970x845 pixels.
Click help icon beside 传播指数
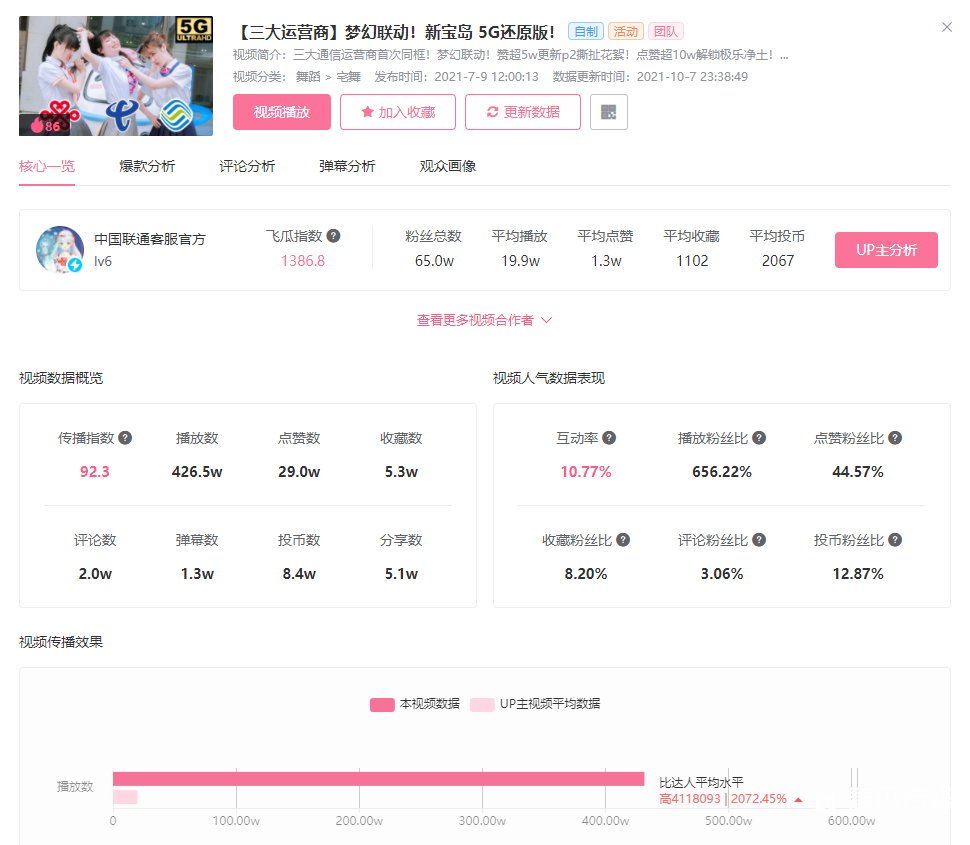pyautogui.click(x=125, y=438)
